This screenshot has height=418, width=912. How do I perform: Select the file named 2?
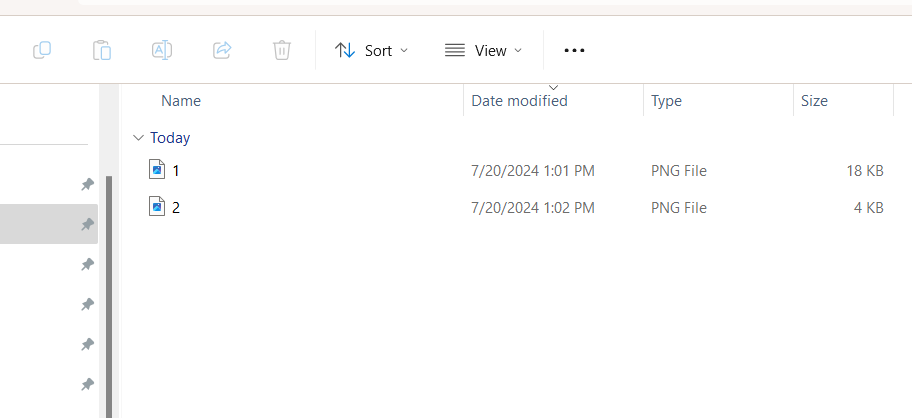(176, 208)
